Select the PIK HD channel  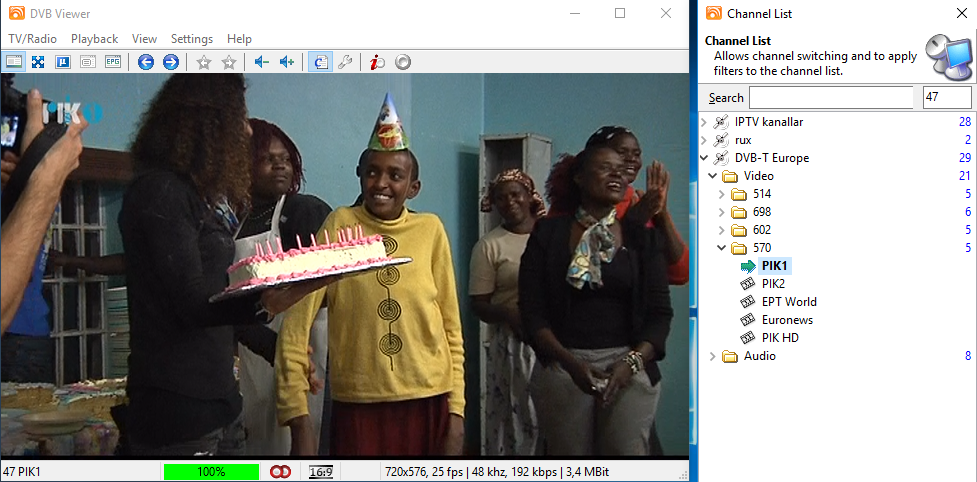click(x=780, y=338)
